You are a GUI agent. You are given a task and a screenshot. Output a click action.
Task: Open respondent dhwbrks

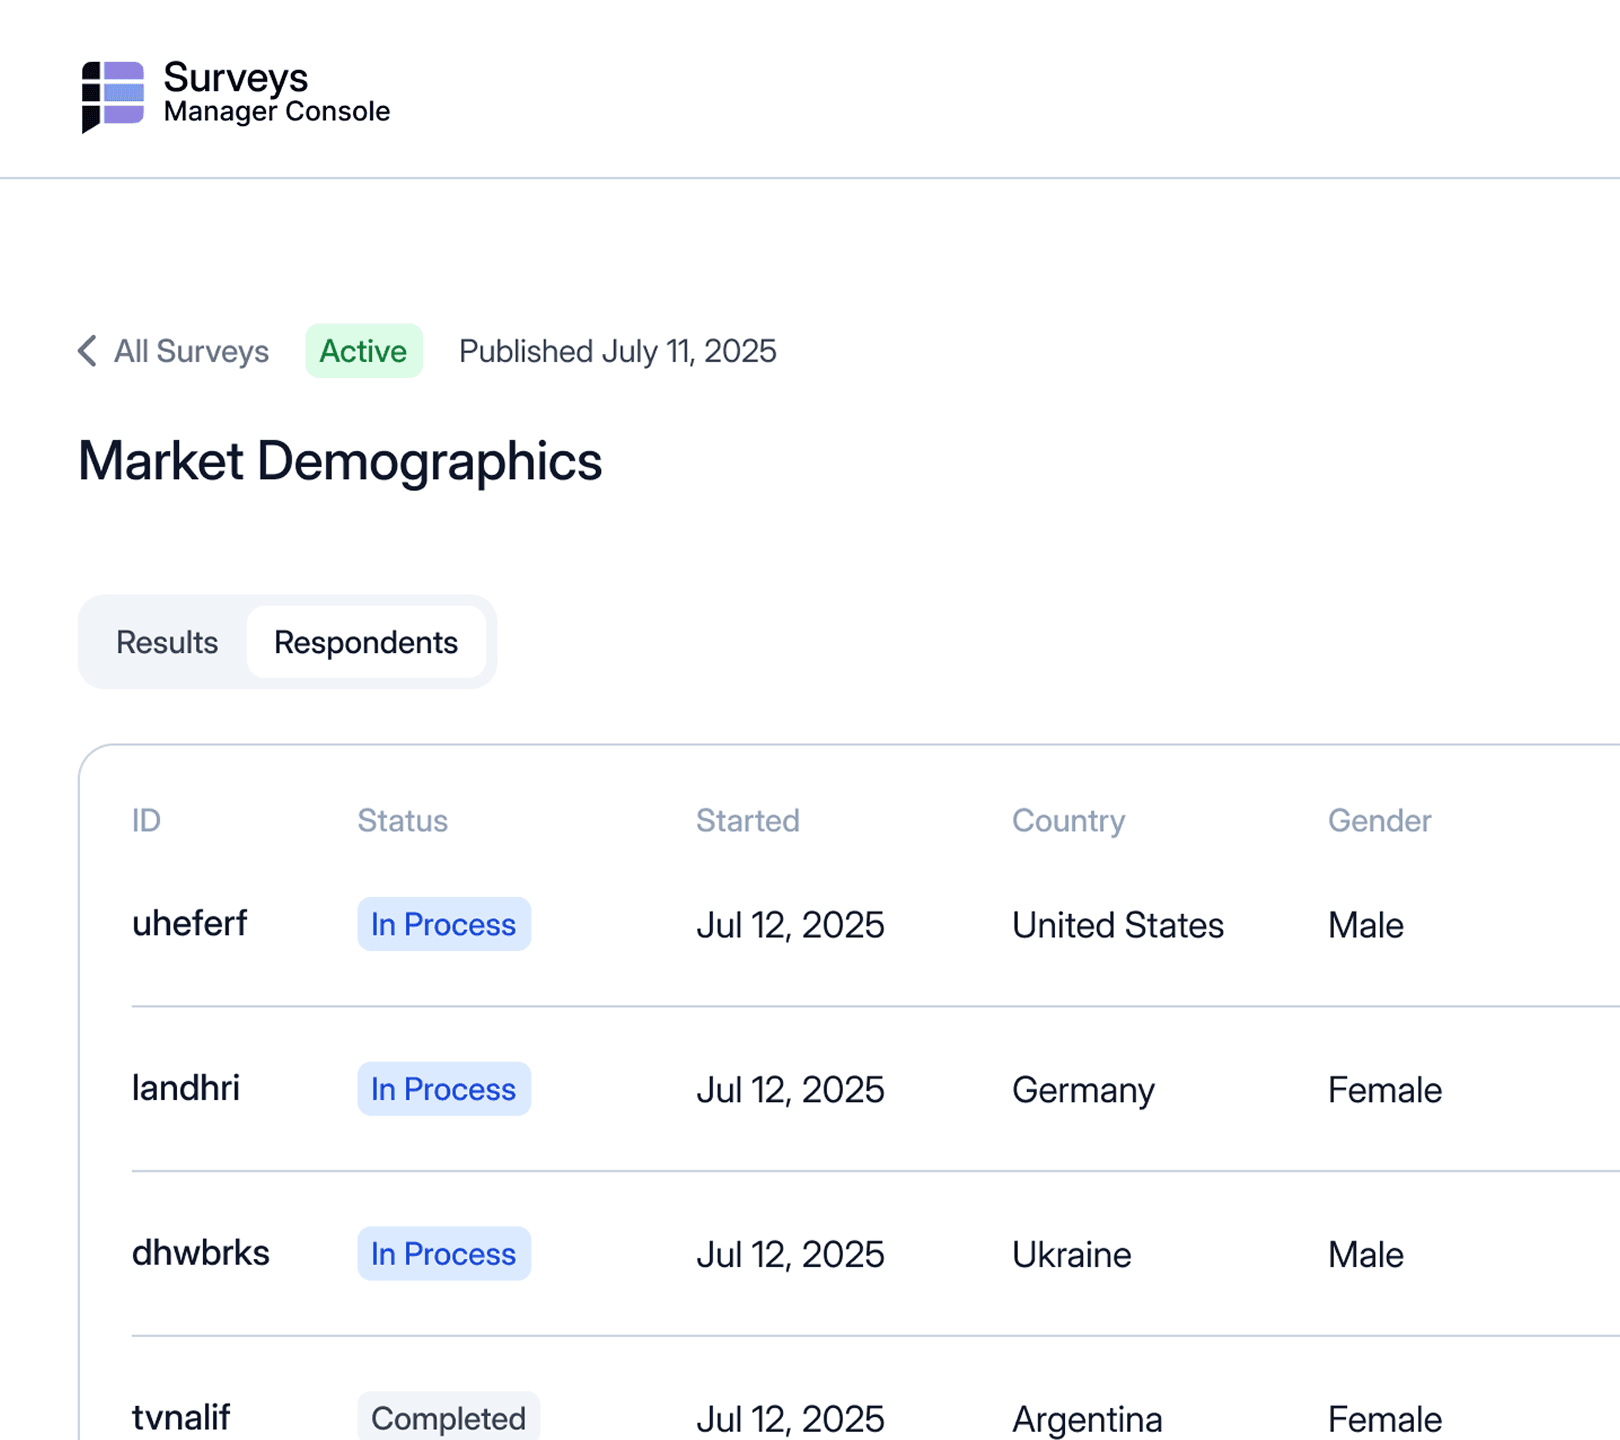pyautogui.click(x=200, y=1253)
